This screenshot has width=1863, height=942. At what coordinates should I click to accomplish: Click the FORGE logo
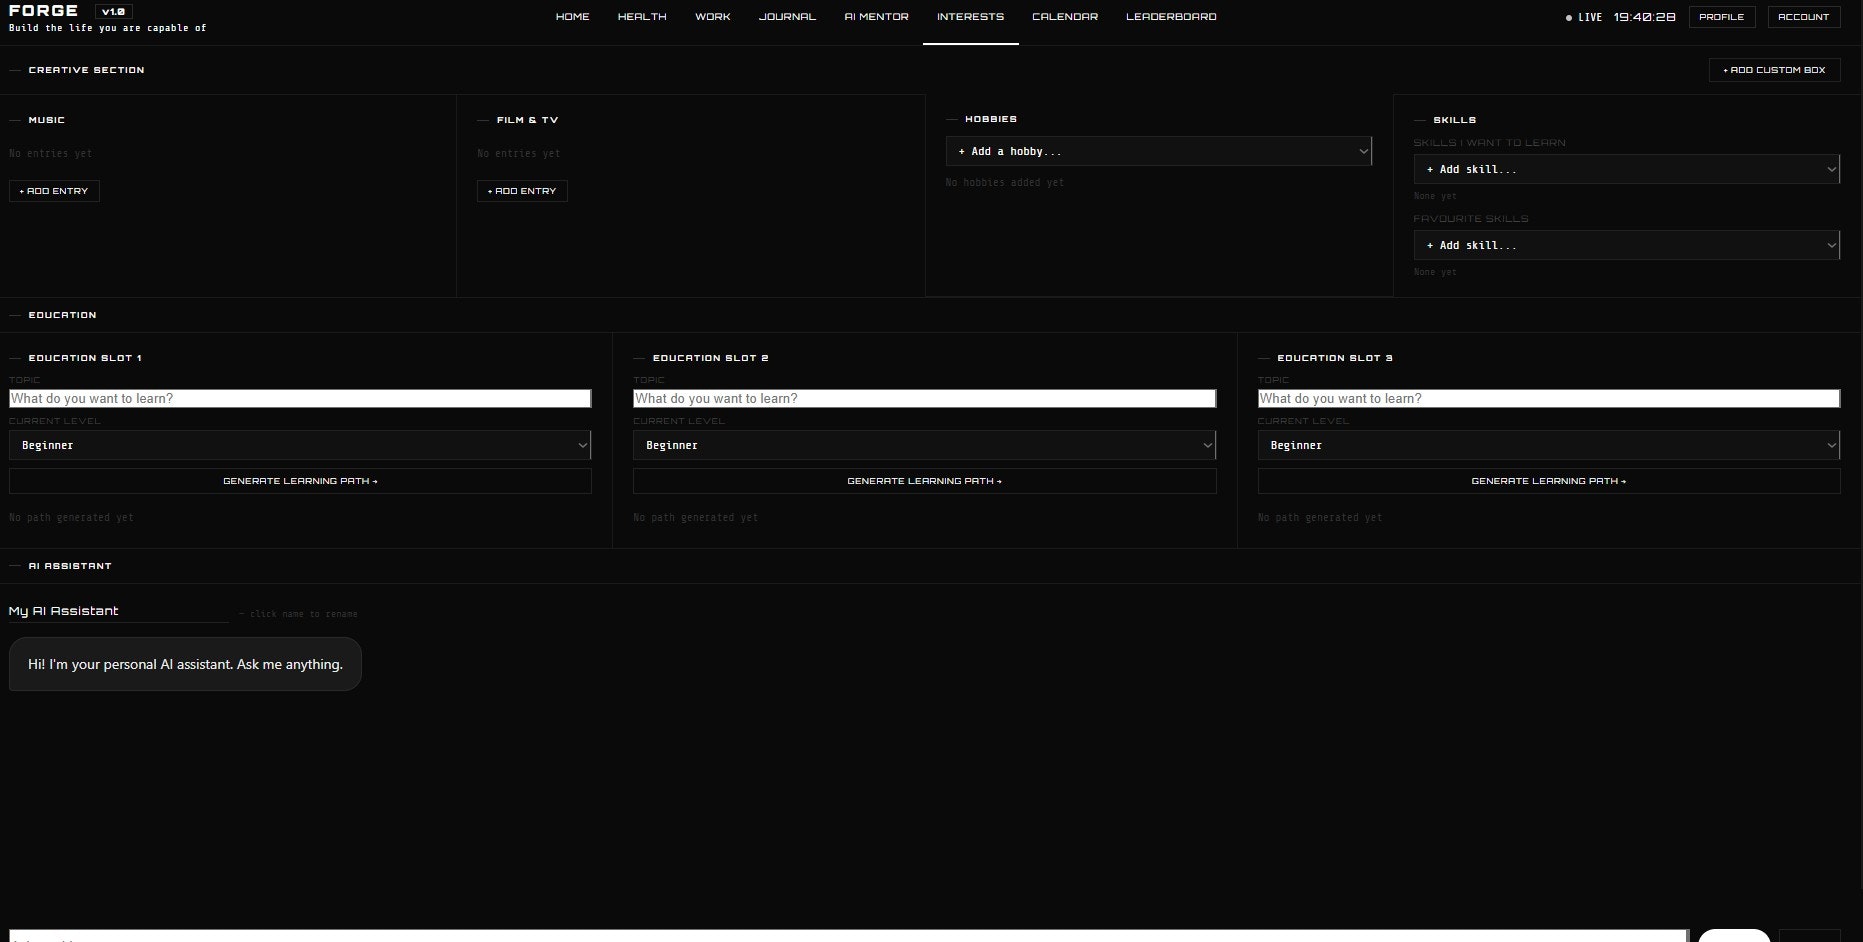click(43, 11)
